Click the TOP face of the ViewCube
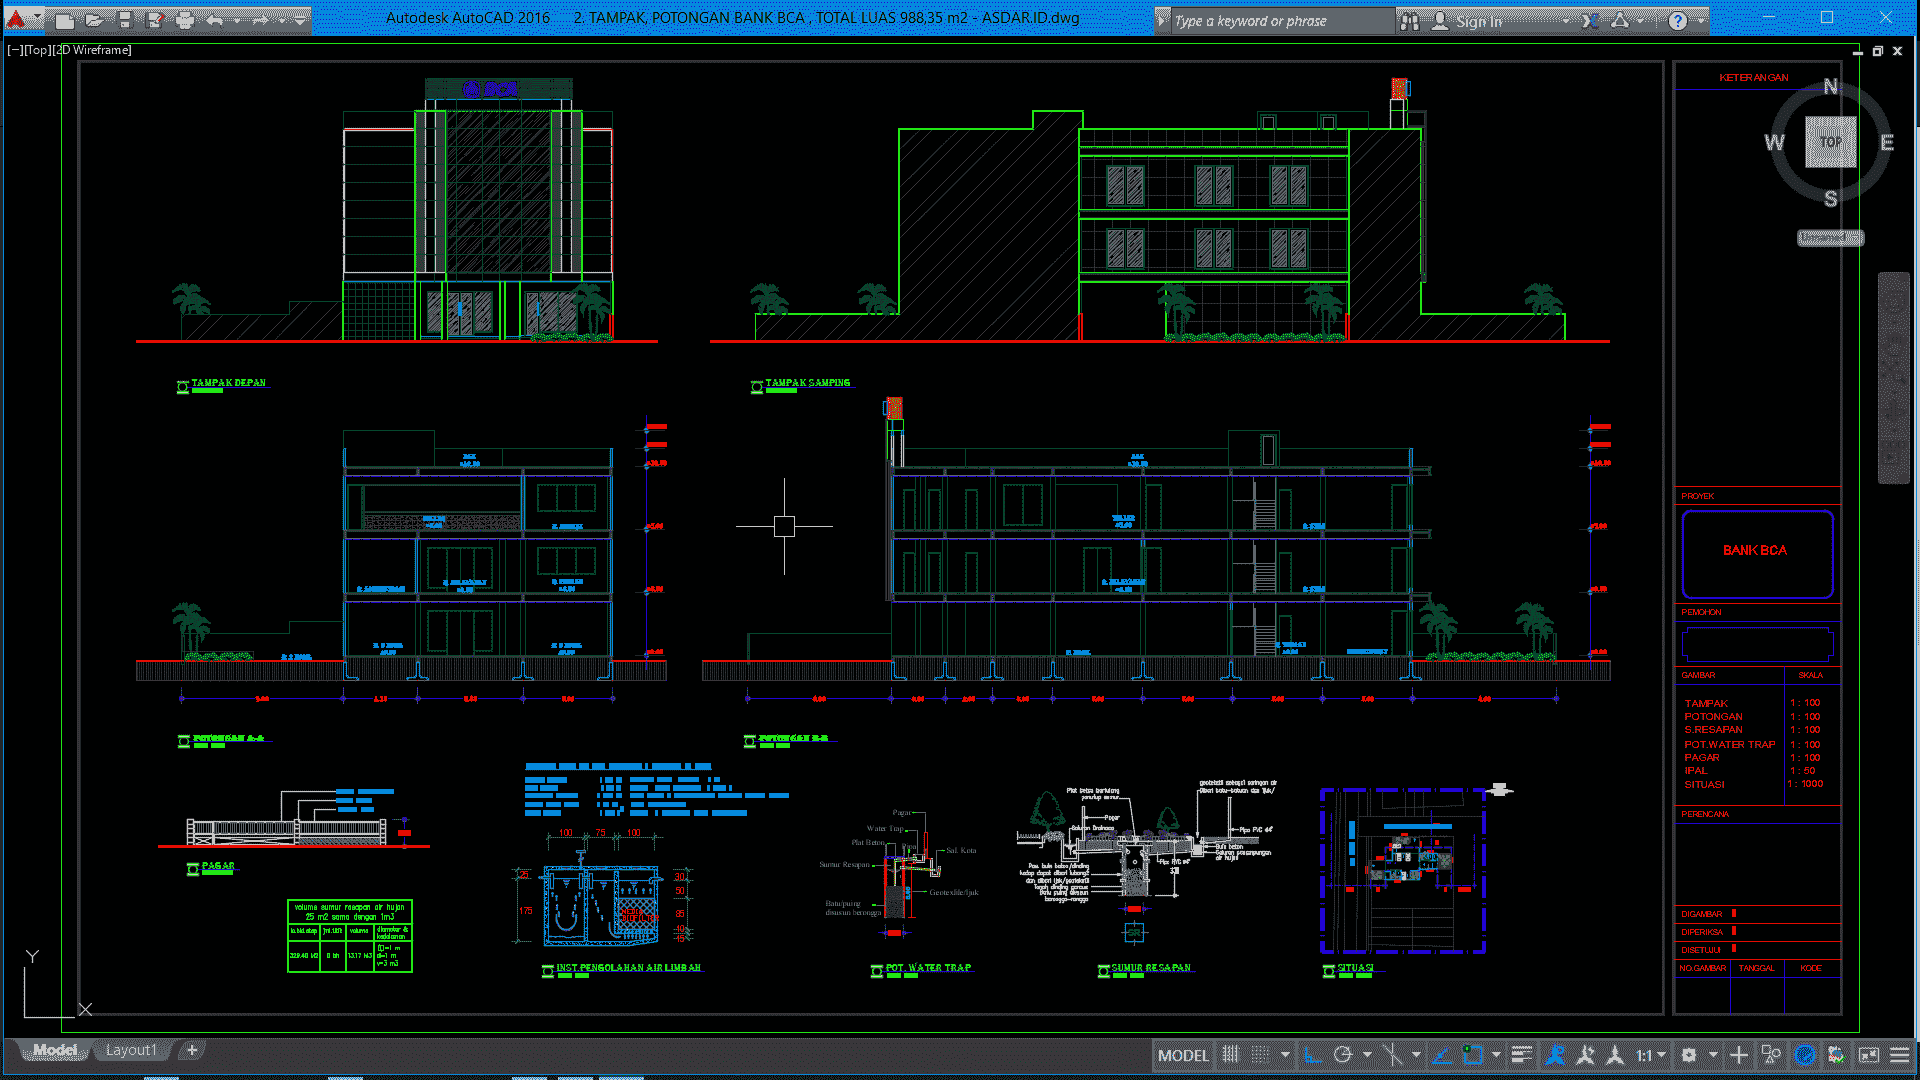 point(1831,142)
